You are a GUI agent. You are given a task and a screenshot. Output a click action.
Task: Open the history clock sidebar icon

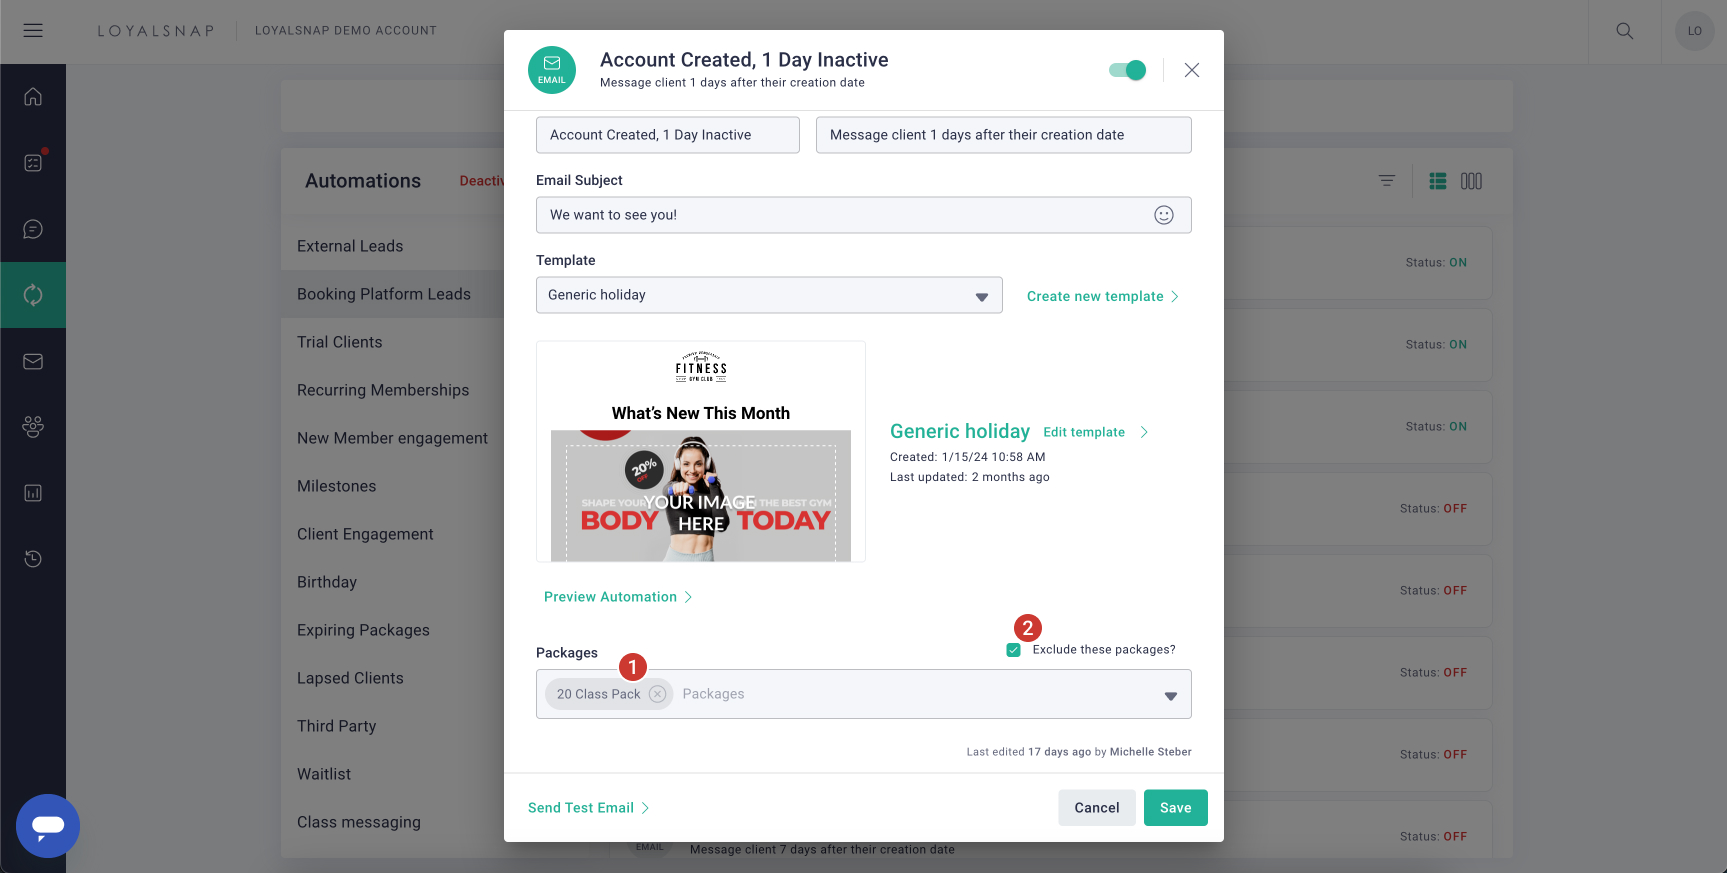pyautogui.click(x=33, y=559)
